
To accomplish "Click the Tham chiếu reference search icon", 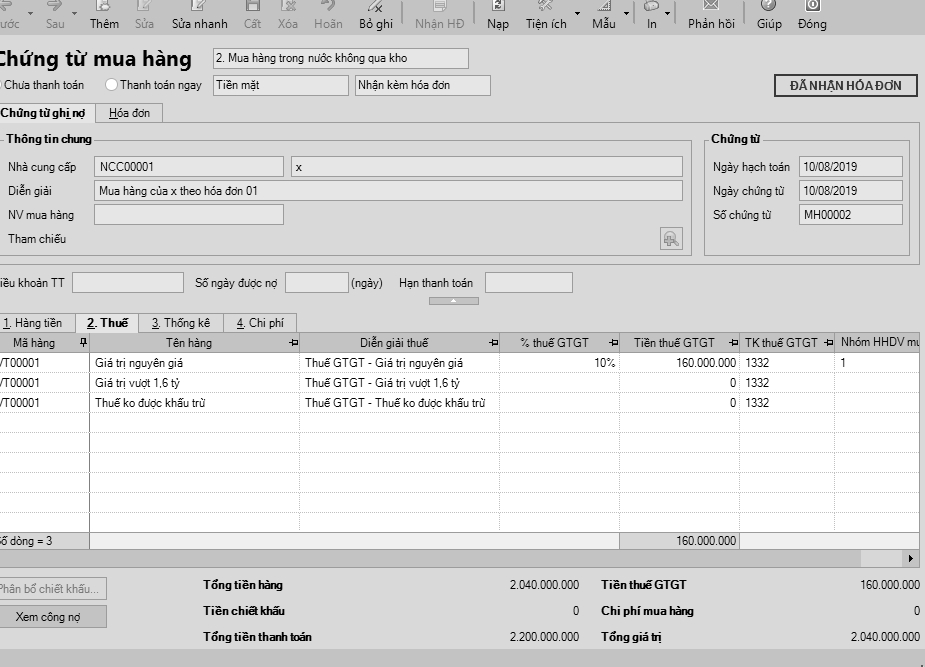I will [x=671, y=239].
